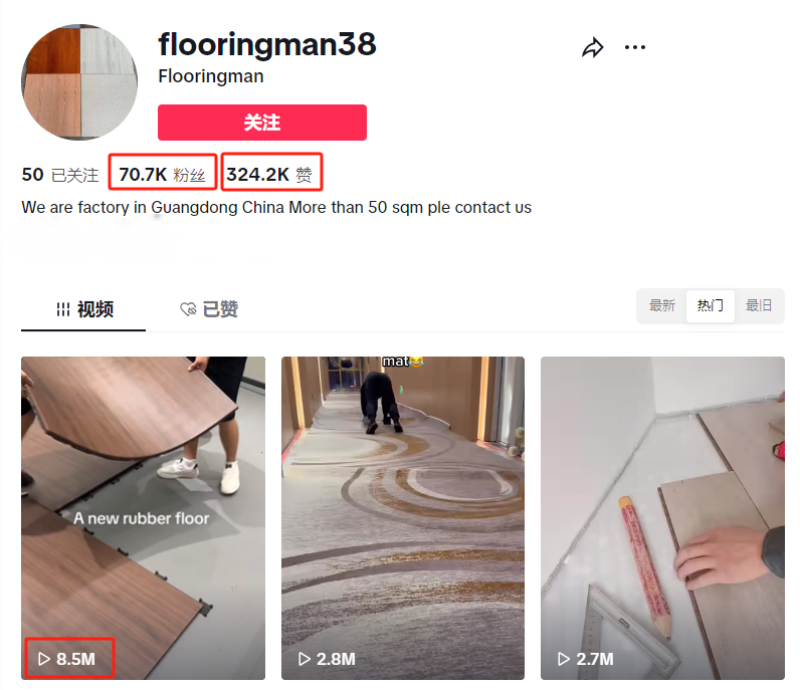This screenshot has height=690, width=800.
Task: Open the 50 已关注 following list
Action: [x=60, y=175]
